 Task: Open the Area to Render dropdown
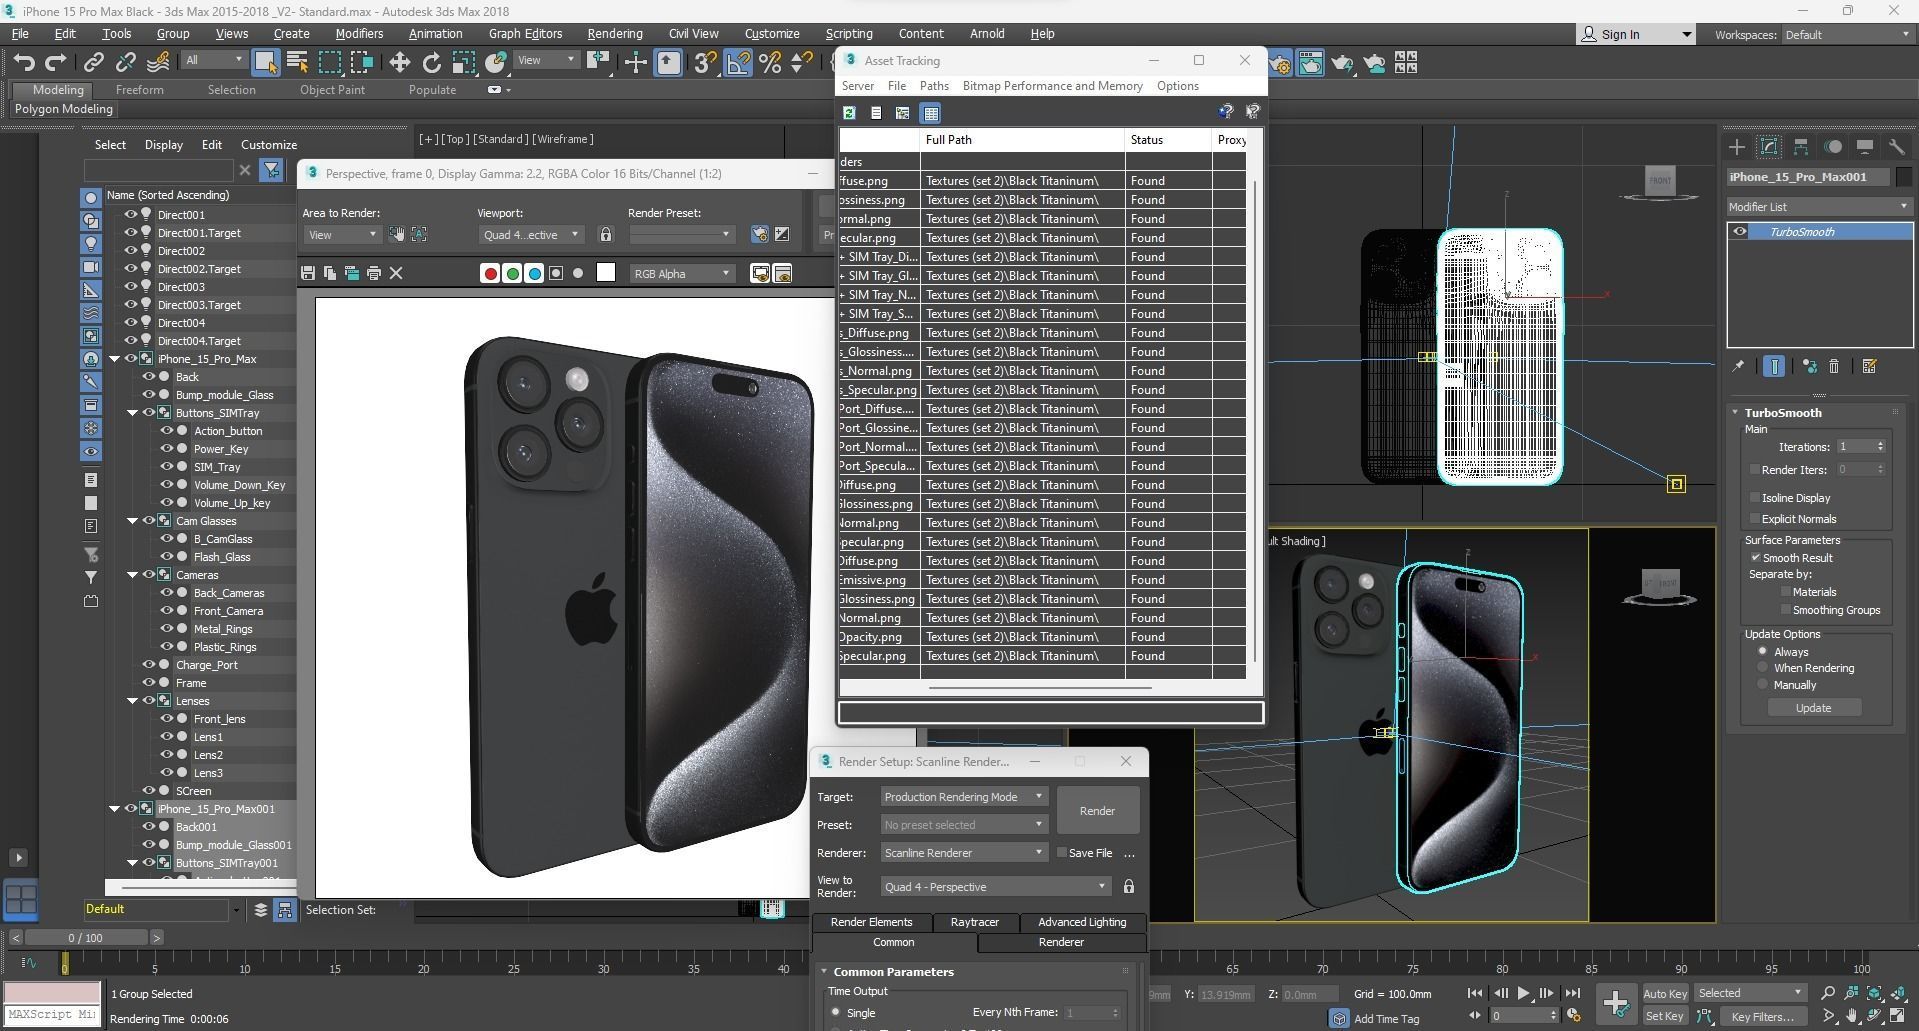[342, 234]
